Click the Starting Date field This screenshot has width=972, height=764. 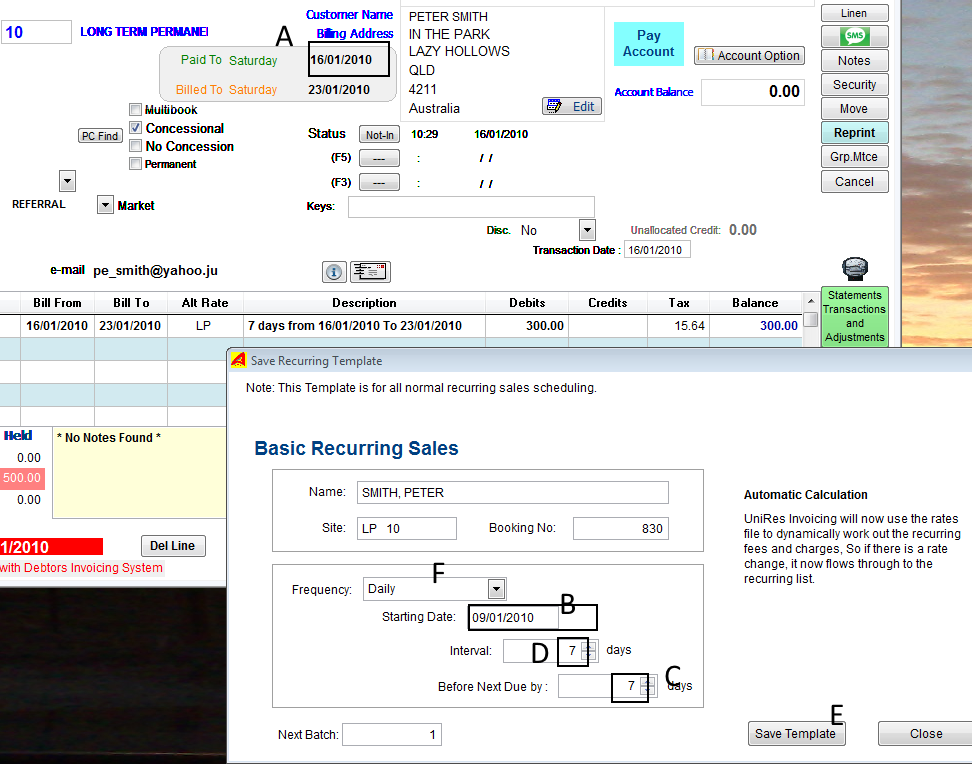[x=513, y=617]
